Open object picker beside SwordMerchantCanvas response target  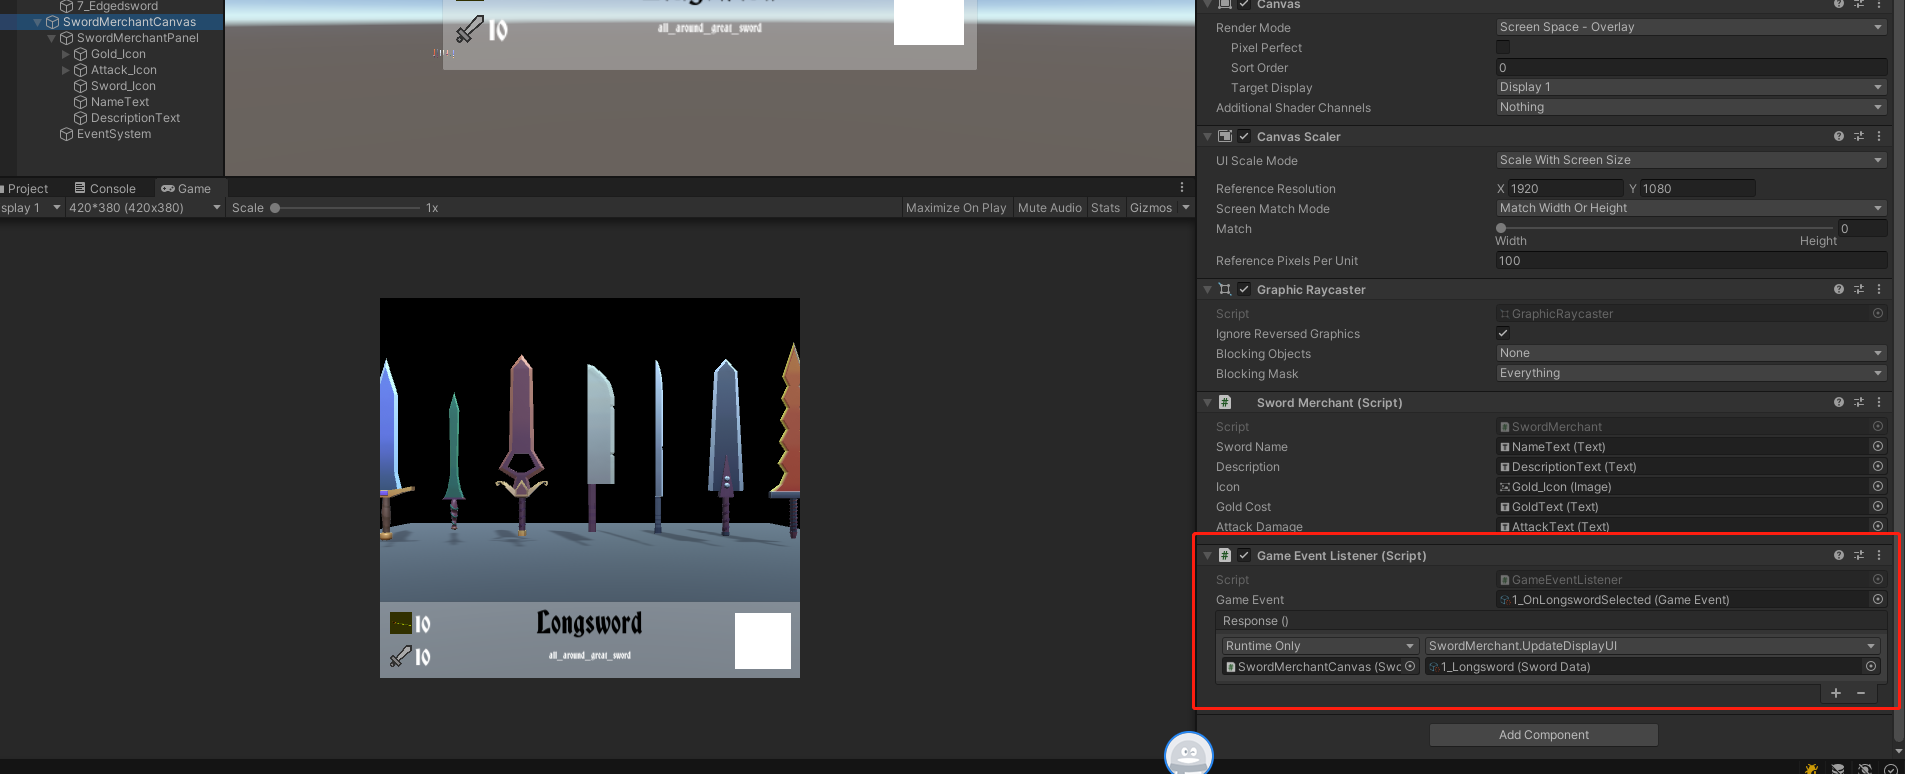[x=1410, y=666]
